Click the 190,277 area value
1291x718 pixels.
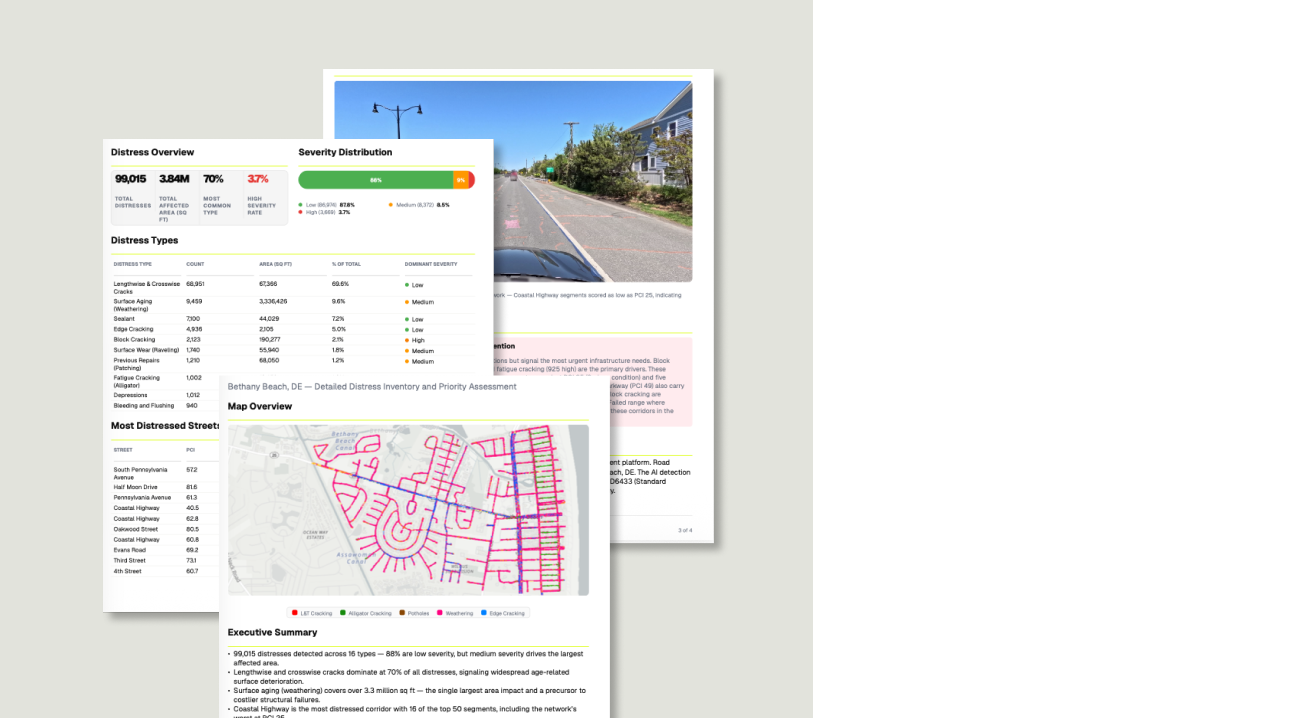click(x=270, y=340)
